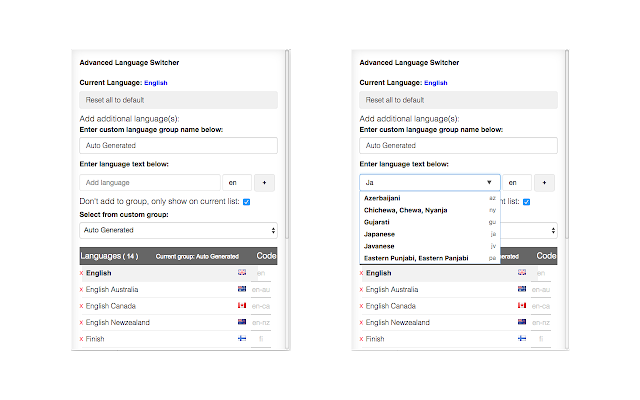The width and height of the screenshot is (640, 400).
Task: Open custom group dropdown arrows in right panel
Action: click(x=553, y=231)
